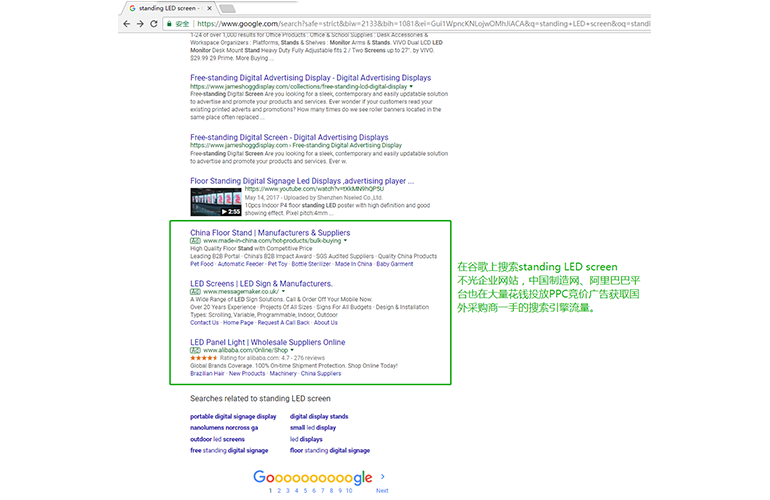Click the Google URL in the address bar
Screen dimensions: 770x500
click(x=423, y=24)
